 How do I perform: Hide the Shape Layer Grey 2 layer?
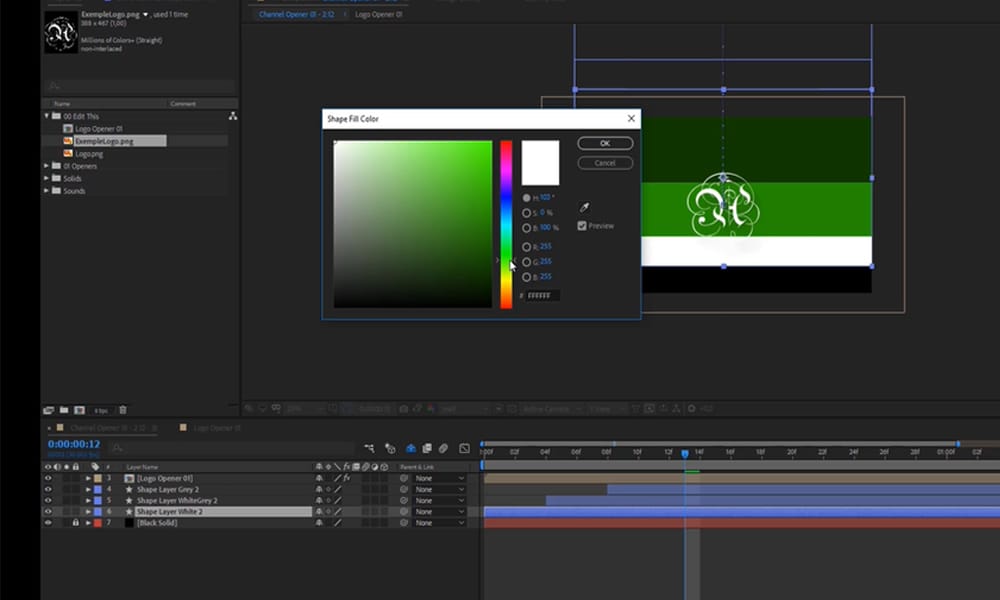pos(47,490)
